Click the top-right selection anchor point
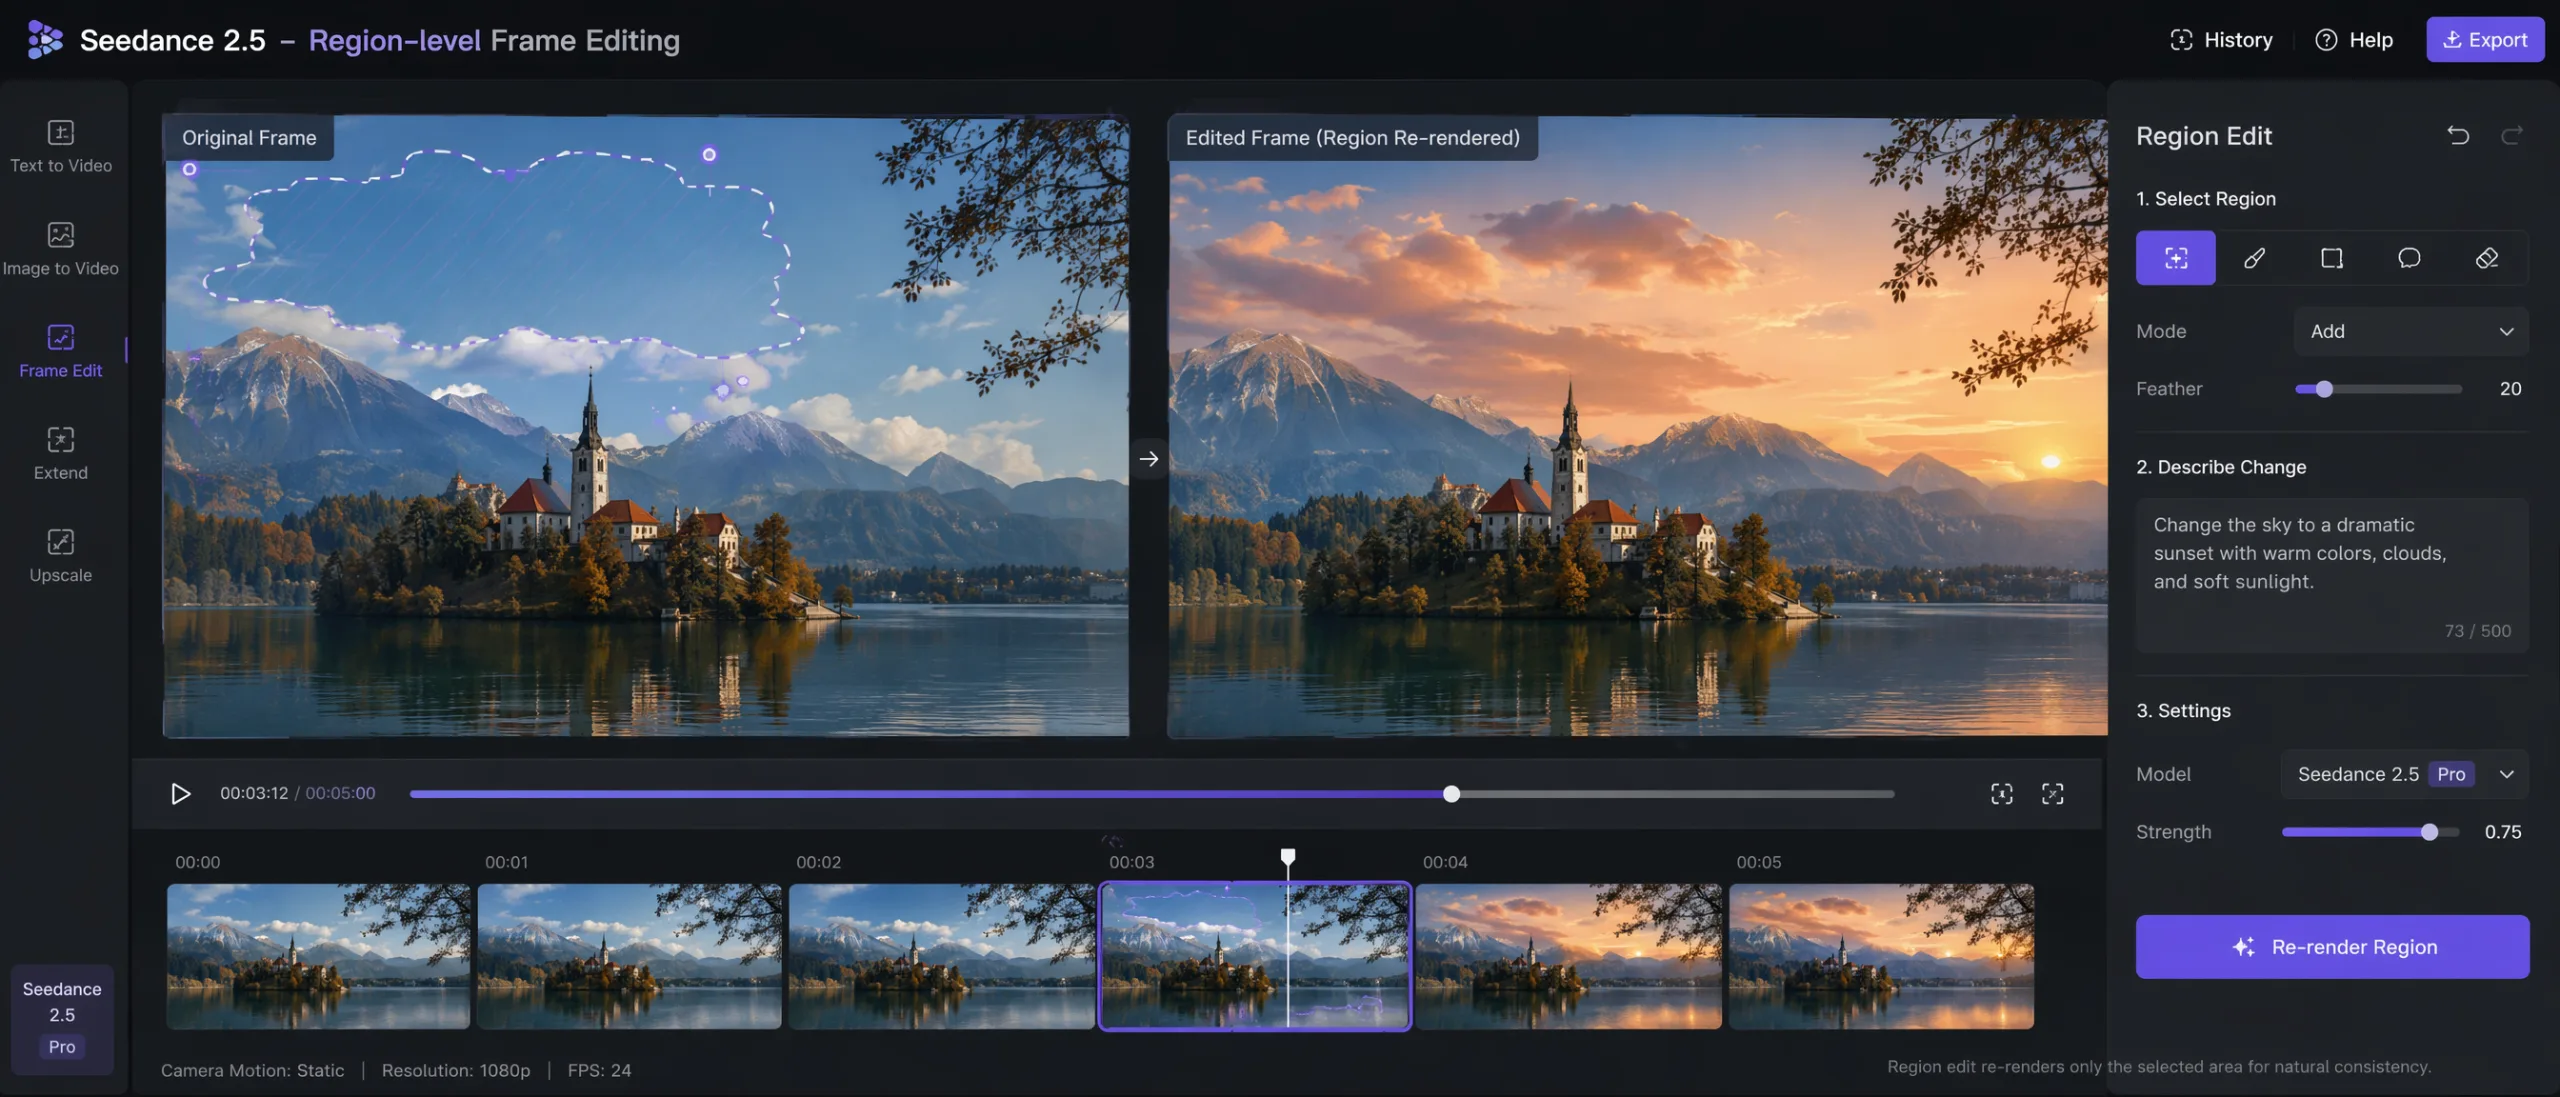 [x=709, y=154]
